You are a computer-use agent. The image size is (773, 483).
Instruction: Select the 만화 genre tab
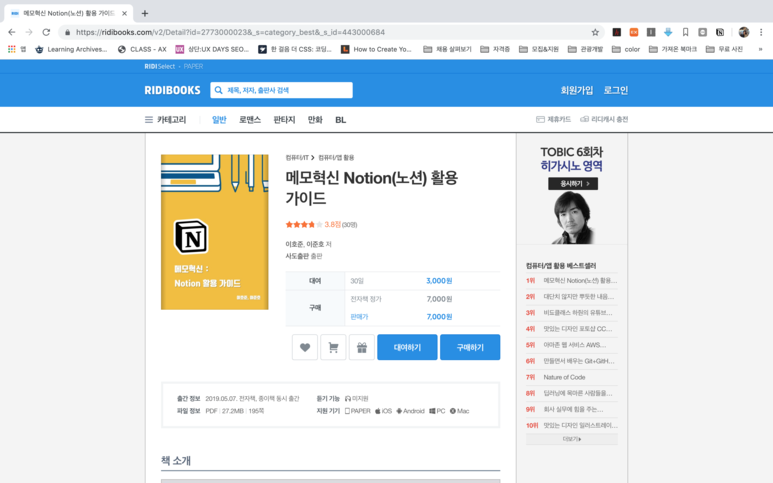pyautogui.click(x=315, y=120)
